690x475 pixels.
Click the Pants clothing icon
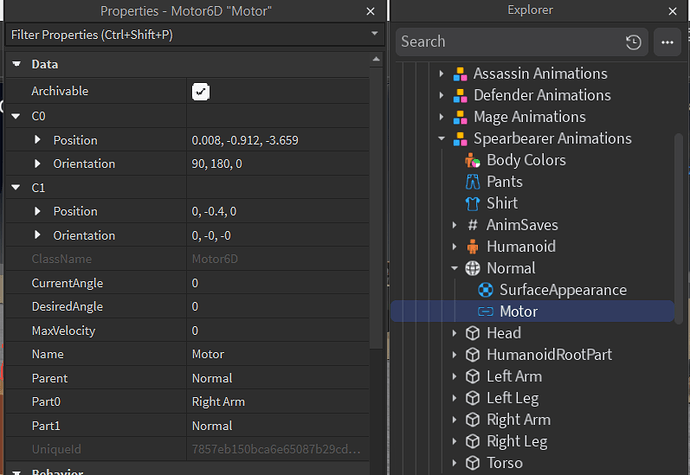point(474,182)
